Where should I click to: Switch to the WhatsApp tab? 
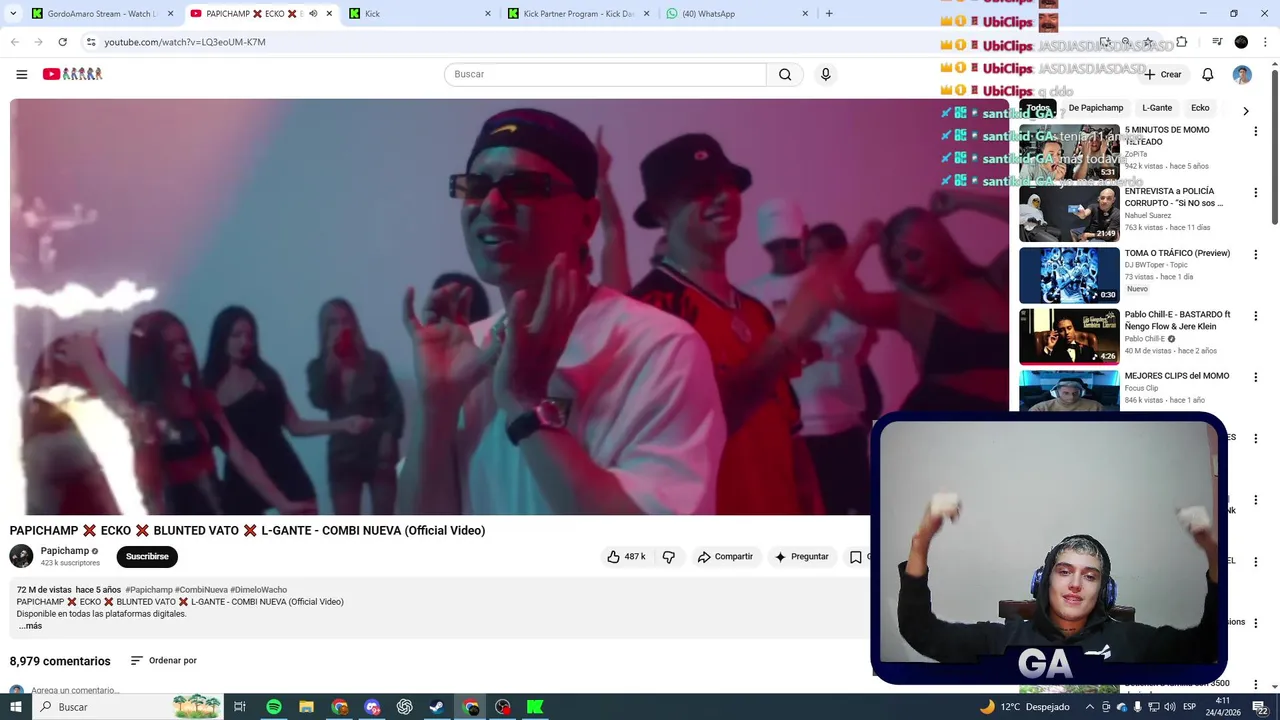[x=737, y=14]
